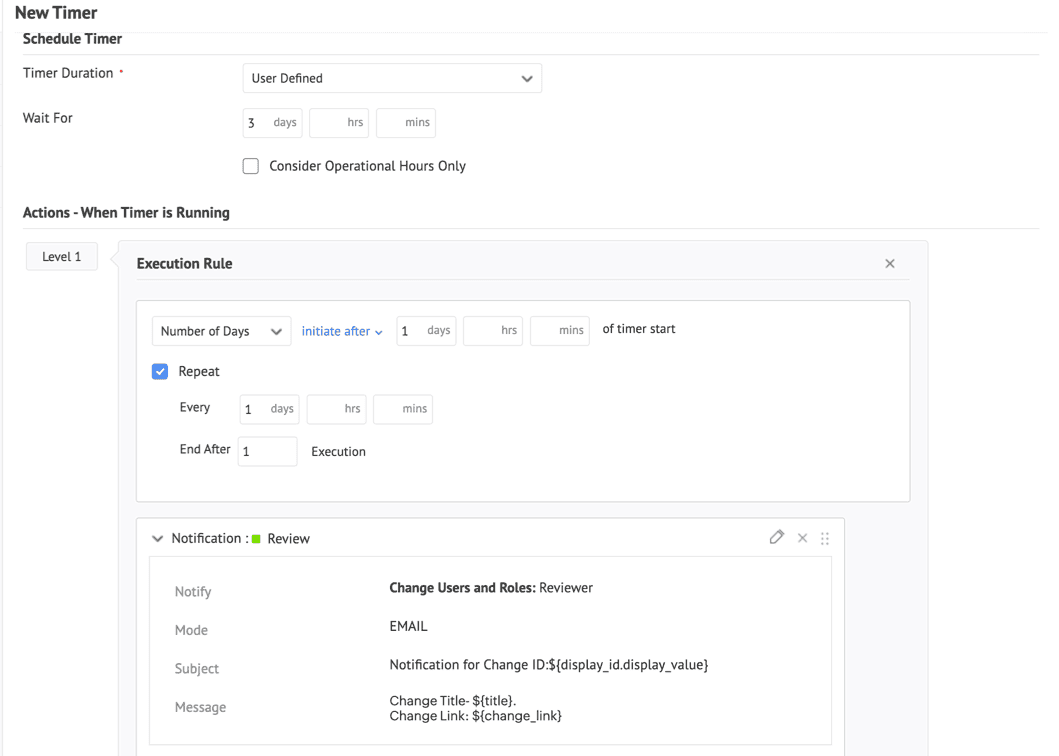The image size is (1059, 756).
Task: Remove the Review notification with X icon
Action: tap(802, 538)
